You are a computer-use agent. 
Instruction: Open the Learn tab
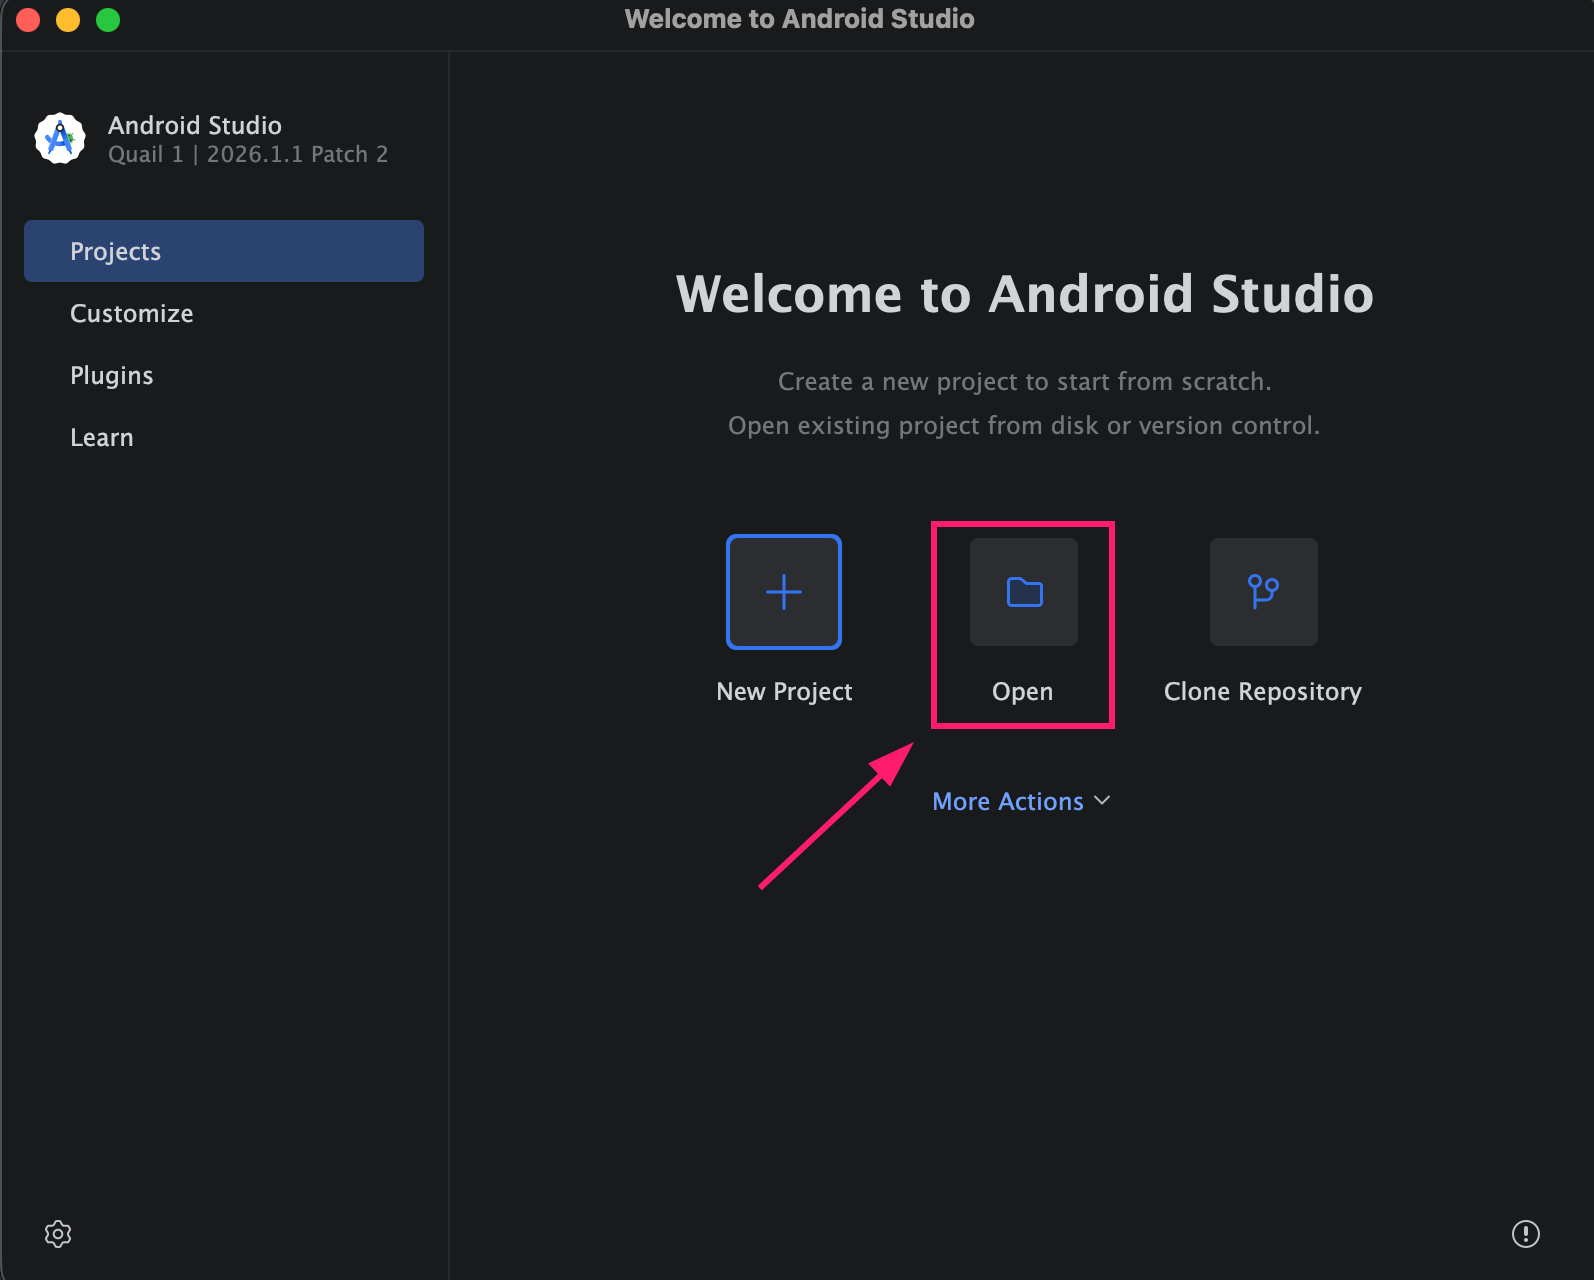pyautogui.click(x=224, y=437)
